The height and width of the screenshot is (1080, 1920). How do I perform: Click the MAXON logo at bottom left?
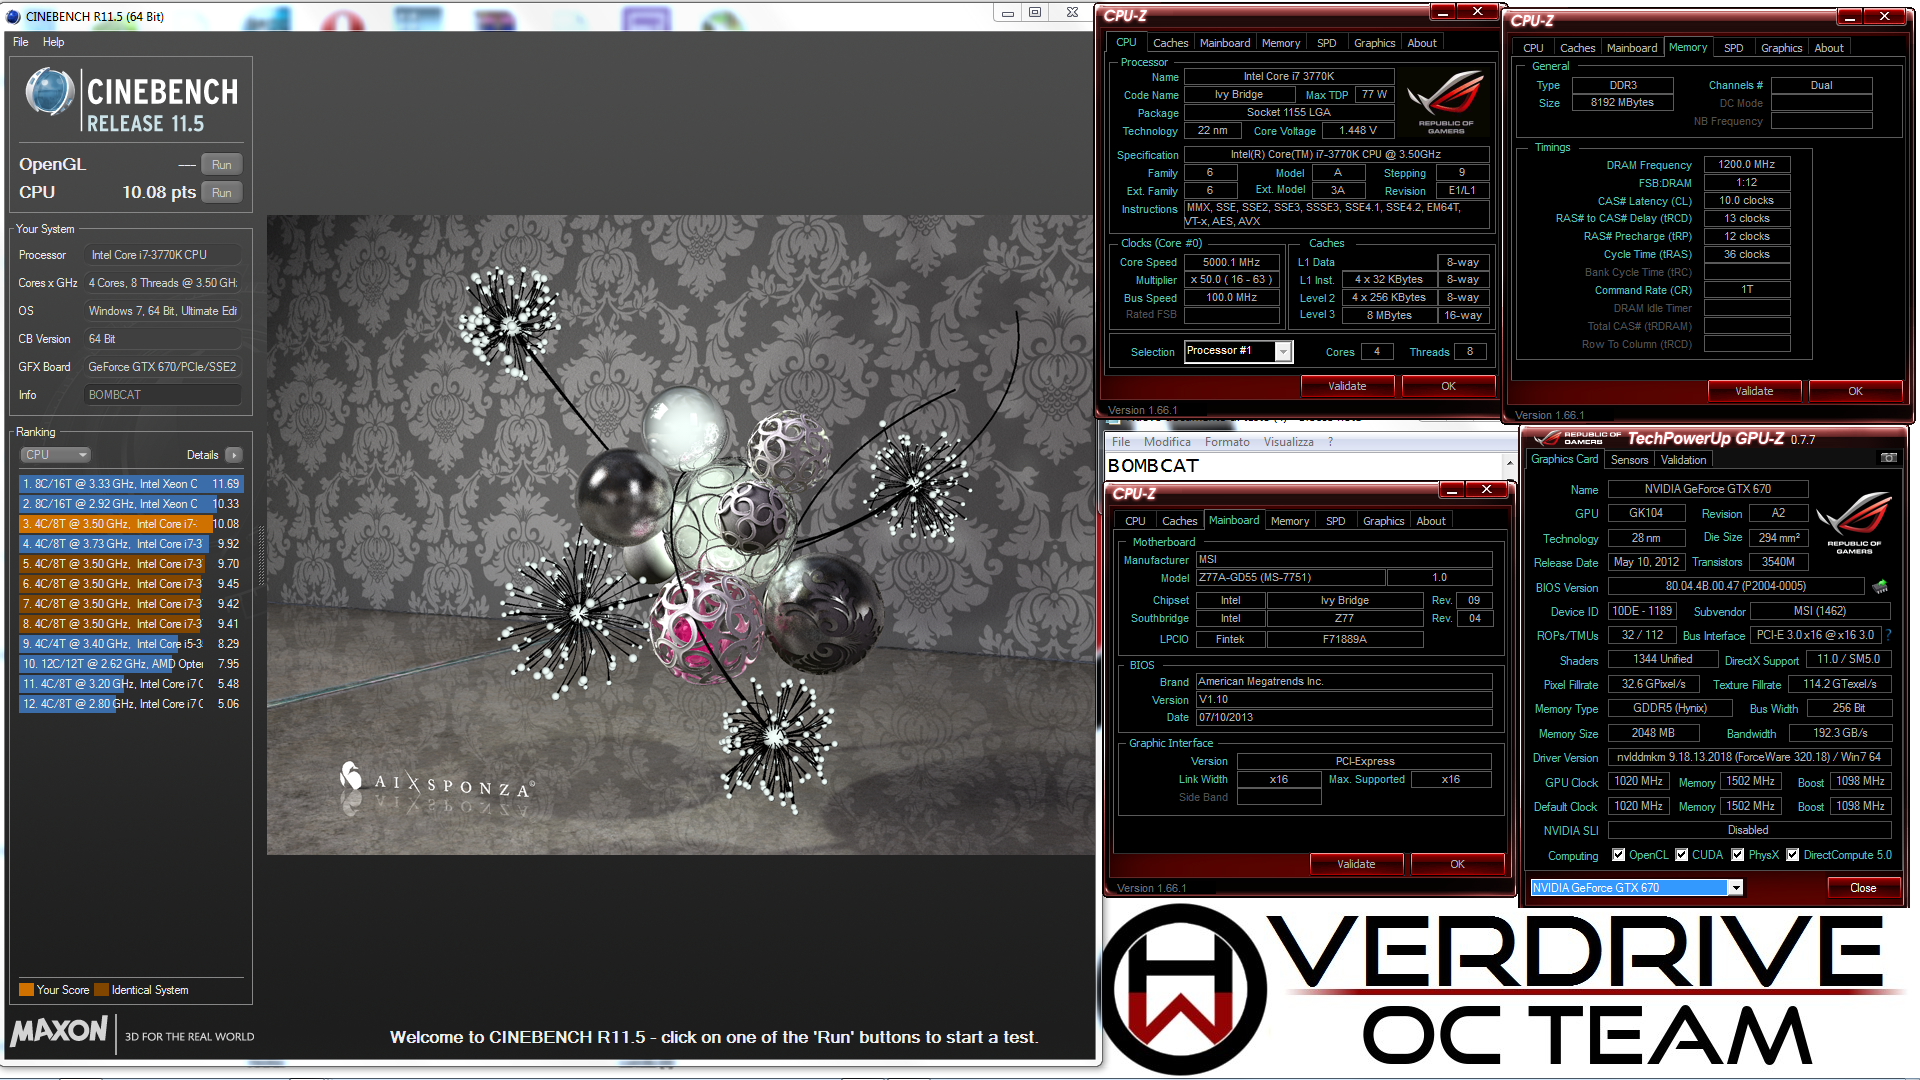[x=59, y=1031]
